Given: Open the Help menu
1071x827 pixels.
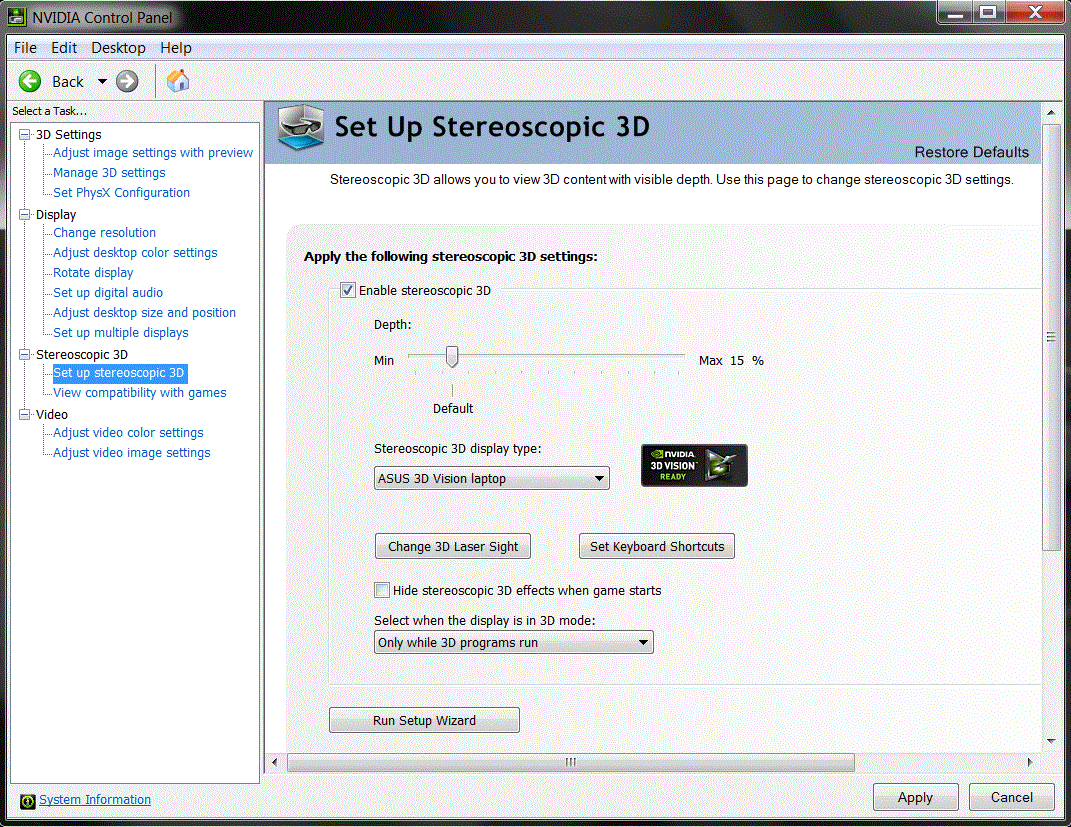Looking at the screenshot, I should (176, 48).
